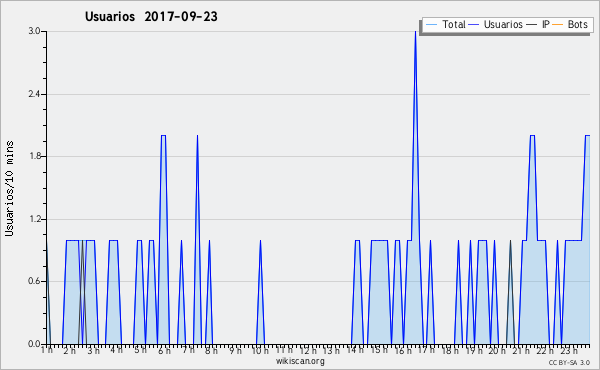Click the wikiscan.org label below the chart
Image resolution: width=600 pixels, height=370 pixels.
pos(300,361)
